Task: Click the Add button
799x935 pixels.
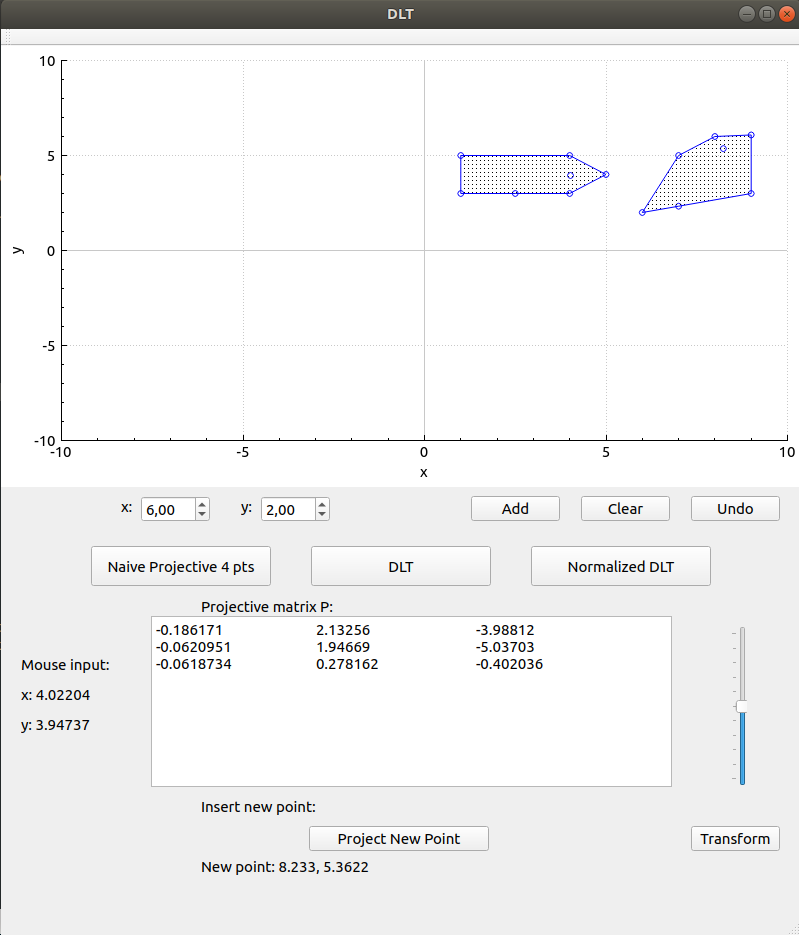Action: 515,509
